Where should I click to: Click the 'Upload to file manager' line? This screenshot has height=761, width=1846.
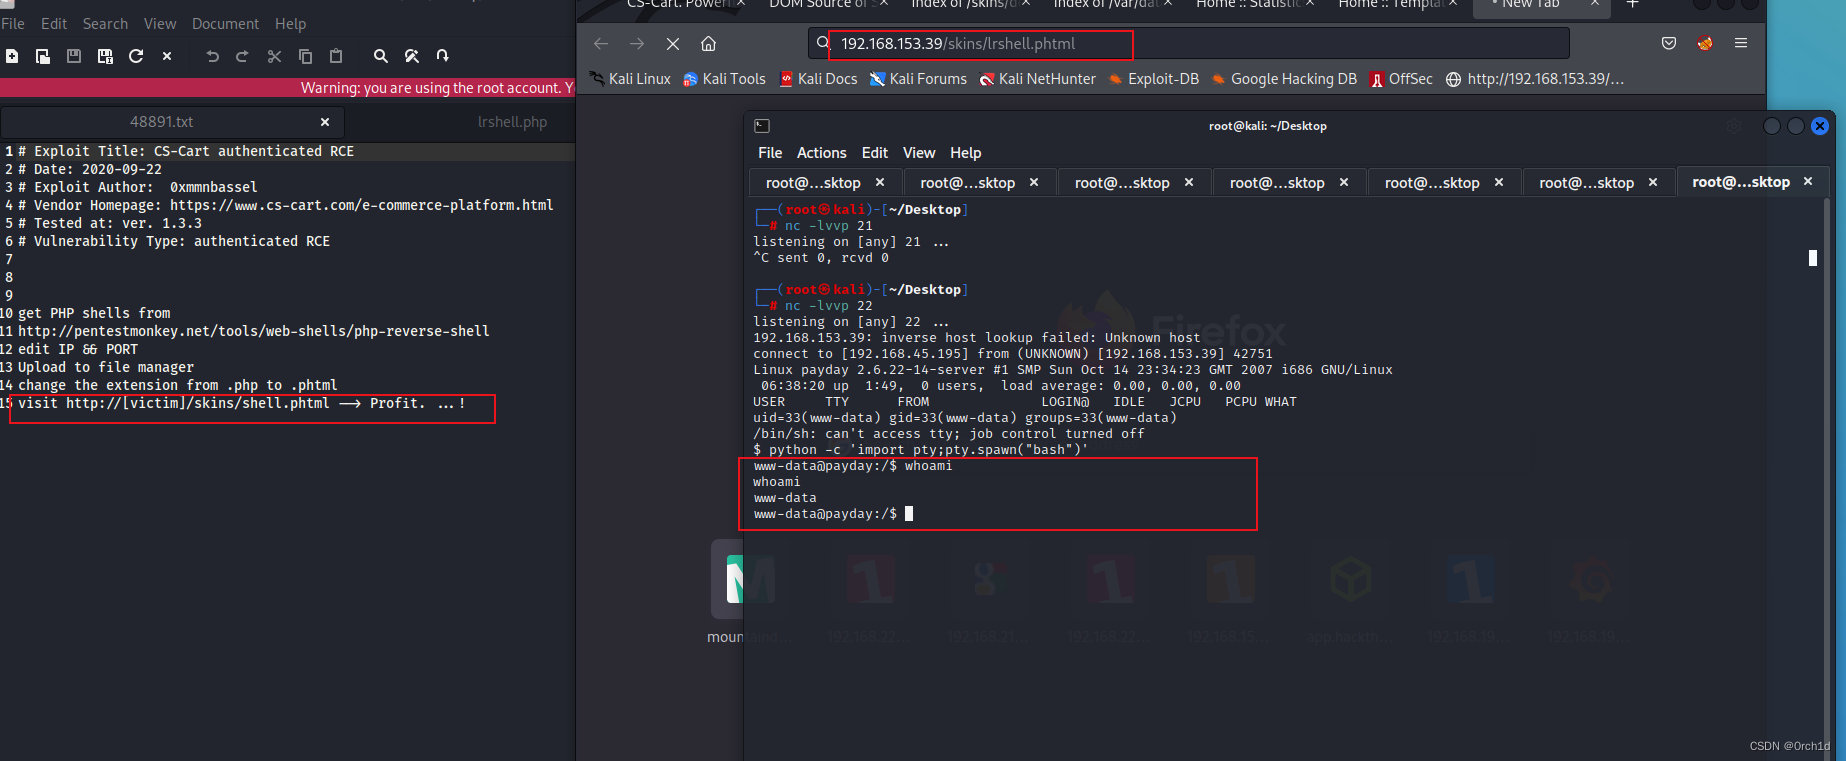click(106, 367)
